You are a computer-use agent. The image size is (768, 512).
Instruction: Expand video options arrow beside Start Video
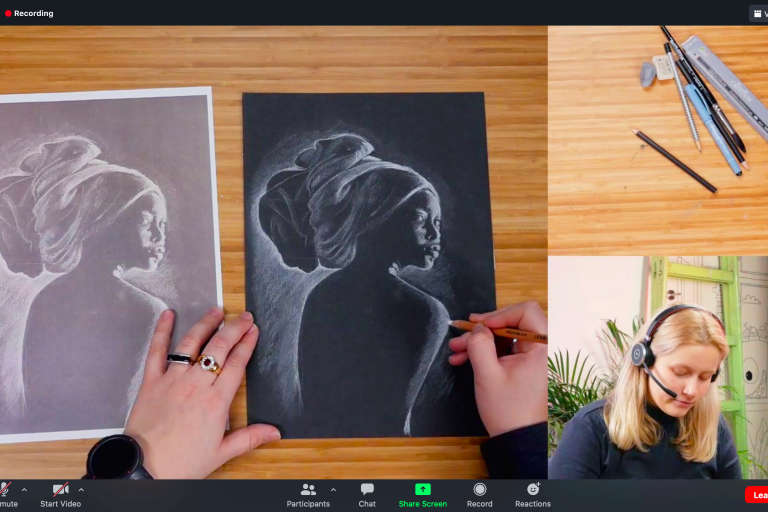(81, 489)
